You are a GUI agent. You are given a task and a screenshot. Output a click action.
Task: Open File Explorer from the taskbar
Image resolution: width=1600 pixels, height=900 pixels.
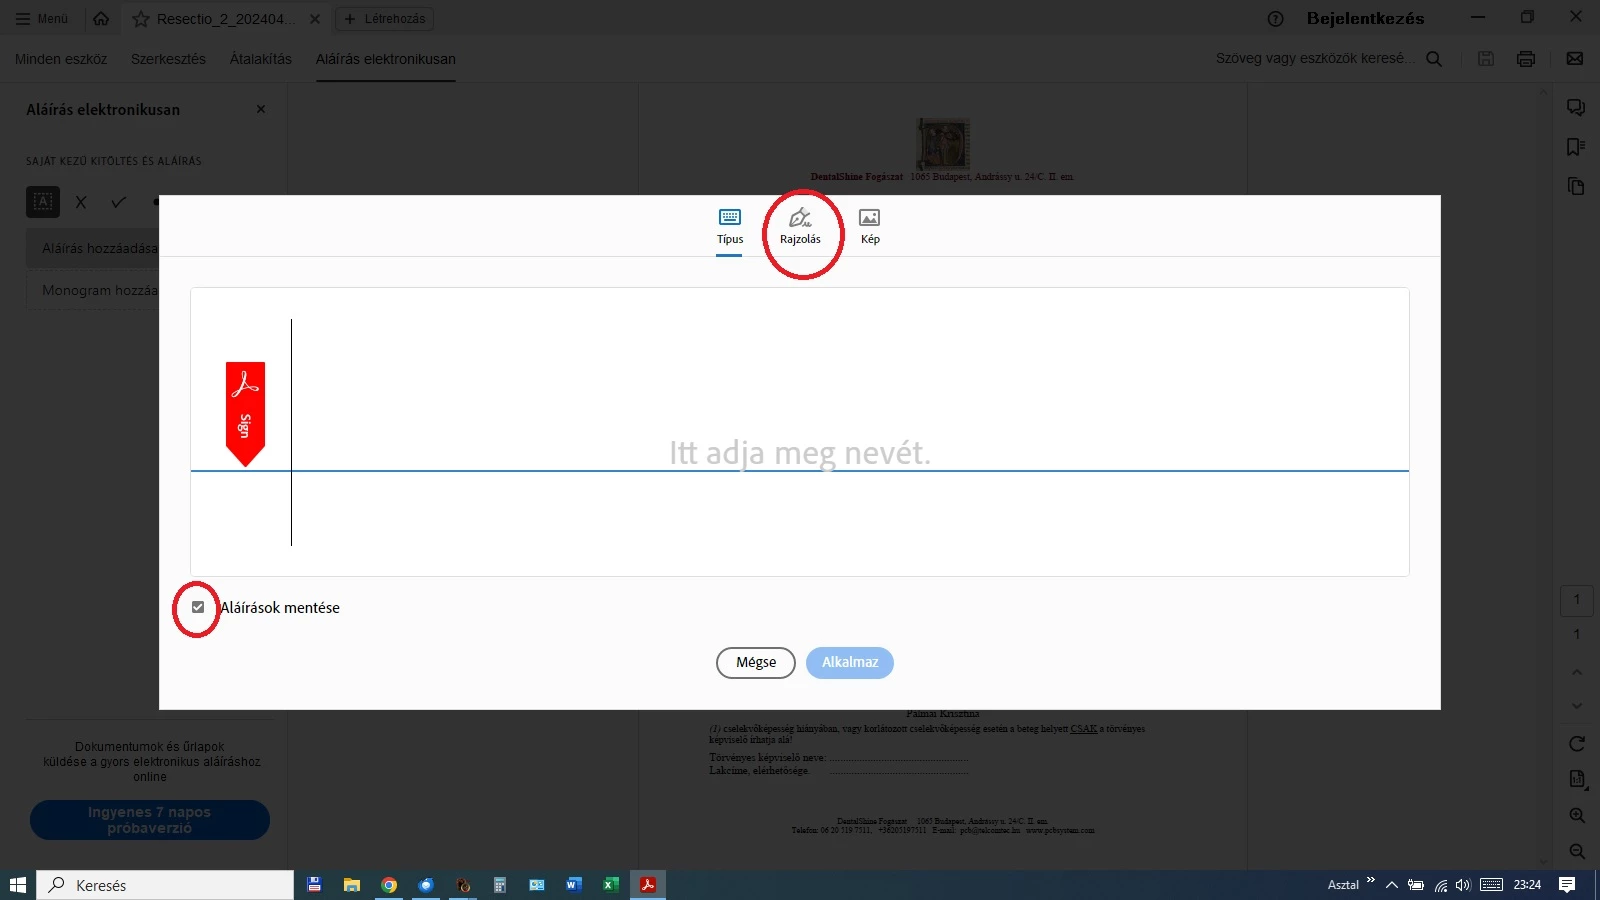coord(351,885)
